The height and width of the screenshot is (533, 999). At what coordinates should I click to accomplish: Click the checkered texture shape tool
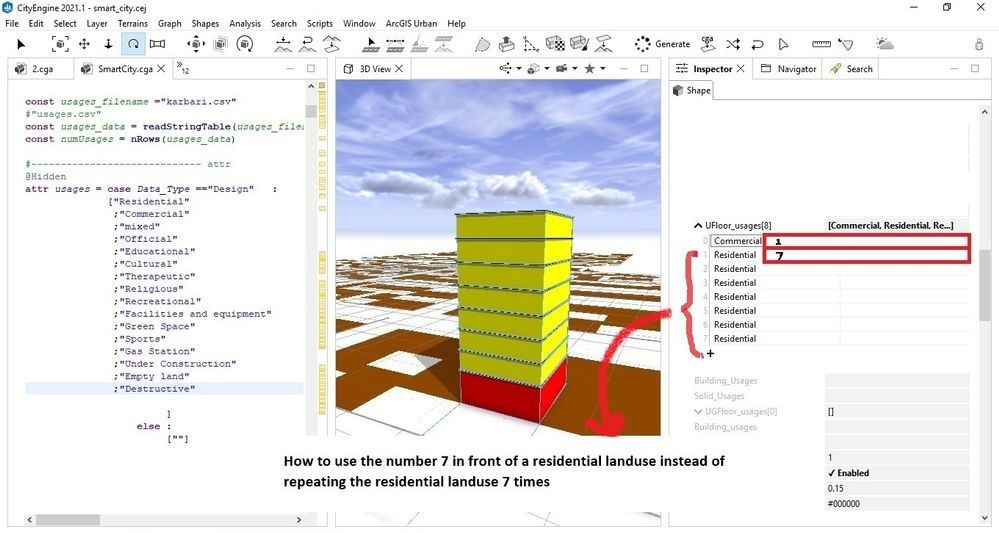click(556, 44)
